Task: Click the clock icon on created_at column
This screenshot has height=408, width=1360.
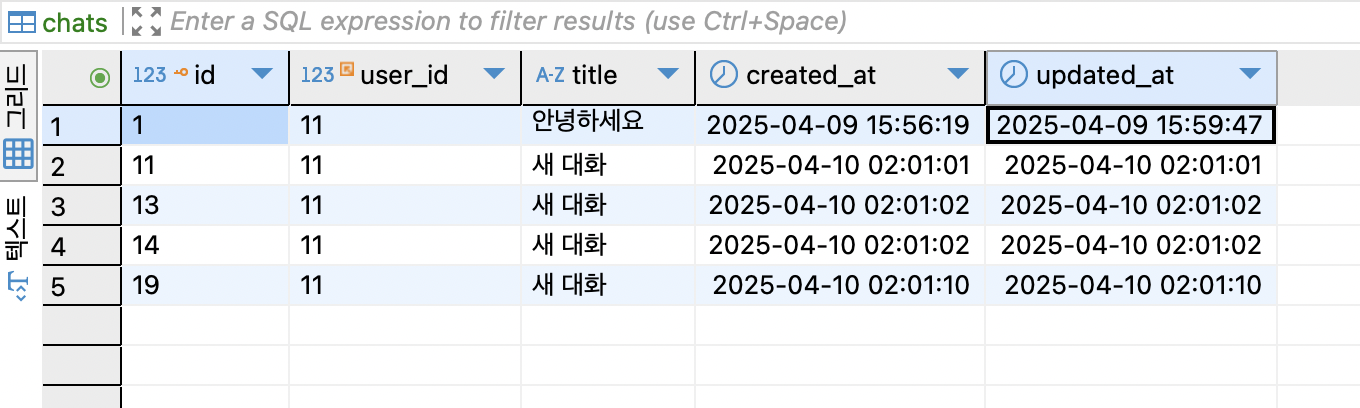Action: 723,75
